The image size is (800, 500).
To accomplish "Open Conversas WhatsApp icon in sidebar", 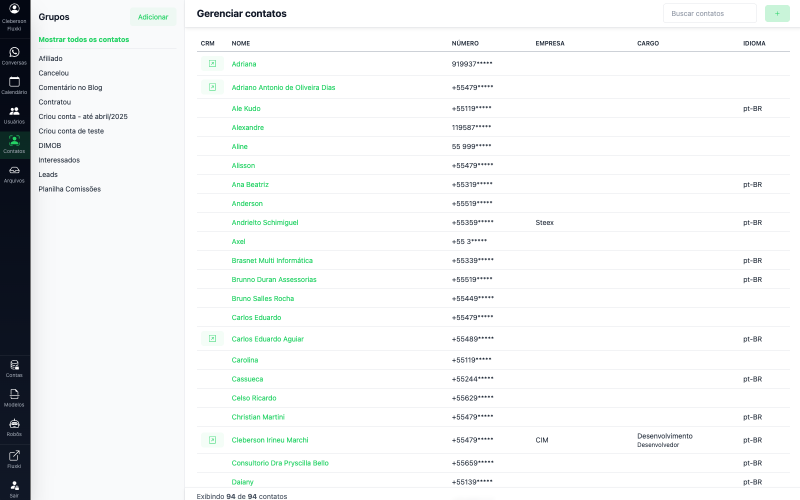I will (14, 53).
